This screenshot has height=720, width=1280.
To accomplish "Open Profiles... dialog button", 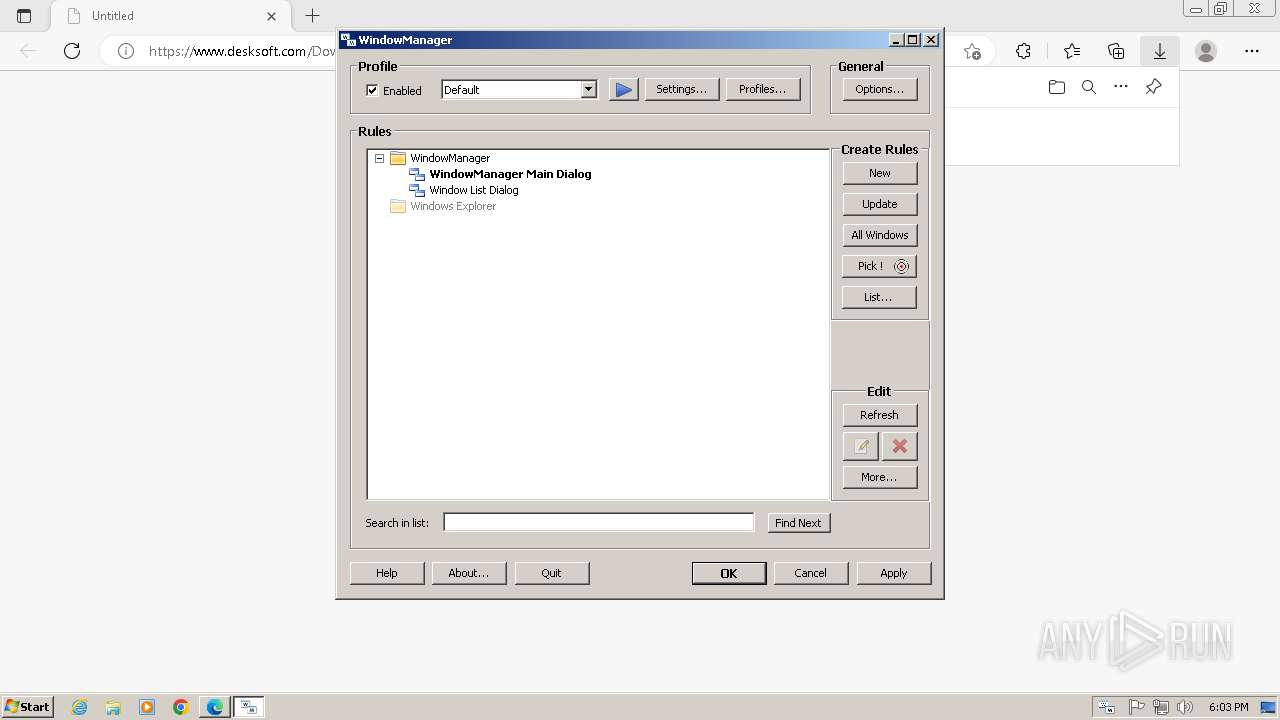I will pos(762,89).
